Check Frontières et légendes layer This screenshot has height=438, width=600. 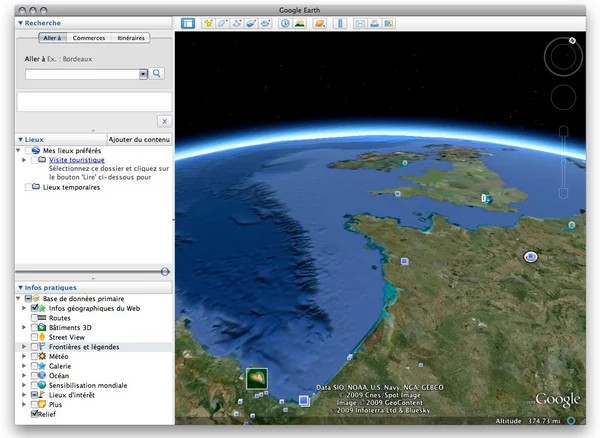[x=34, y=347]
